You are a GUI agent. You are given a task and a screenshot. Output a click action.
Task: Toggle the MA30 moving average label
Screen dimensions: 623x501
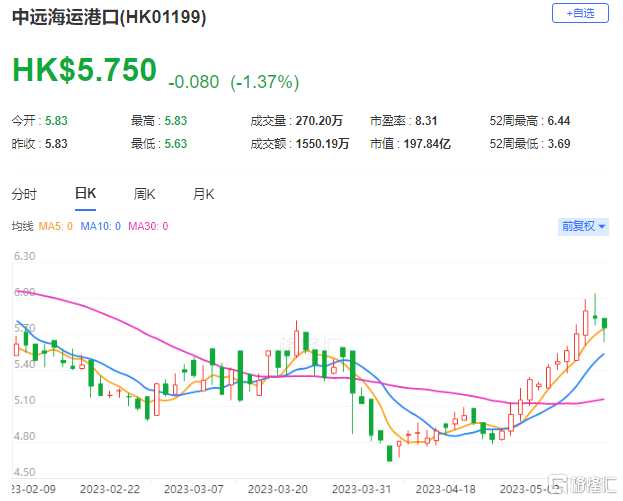[148, 226]
